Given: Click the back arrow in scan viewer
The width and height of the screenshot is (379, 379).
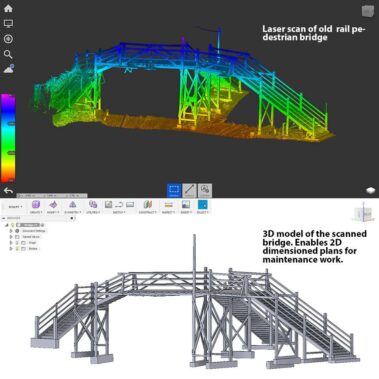Looking at the screenshot, I should pos(8,191).
